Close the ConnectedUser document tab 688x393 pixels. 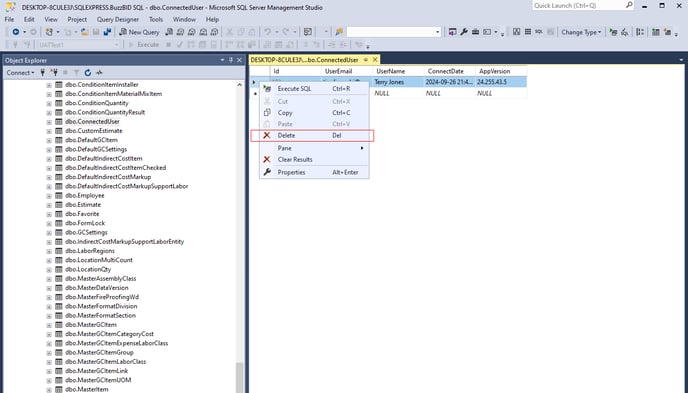pyautogui.click(x=375, y=60)
